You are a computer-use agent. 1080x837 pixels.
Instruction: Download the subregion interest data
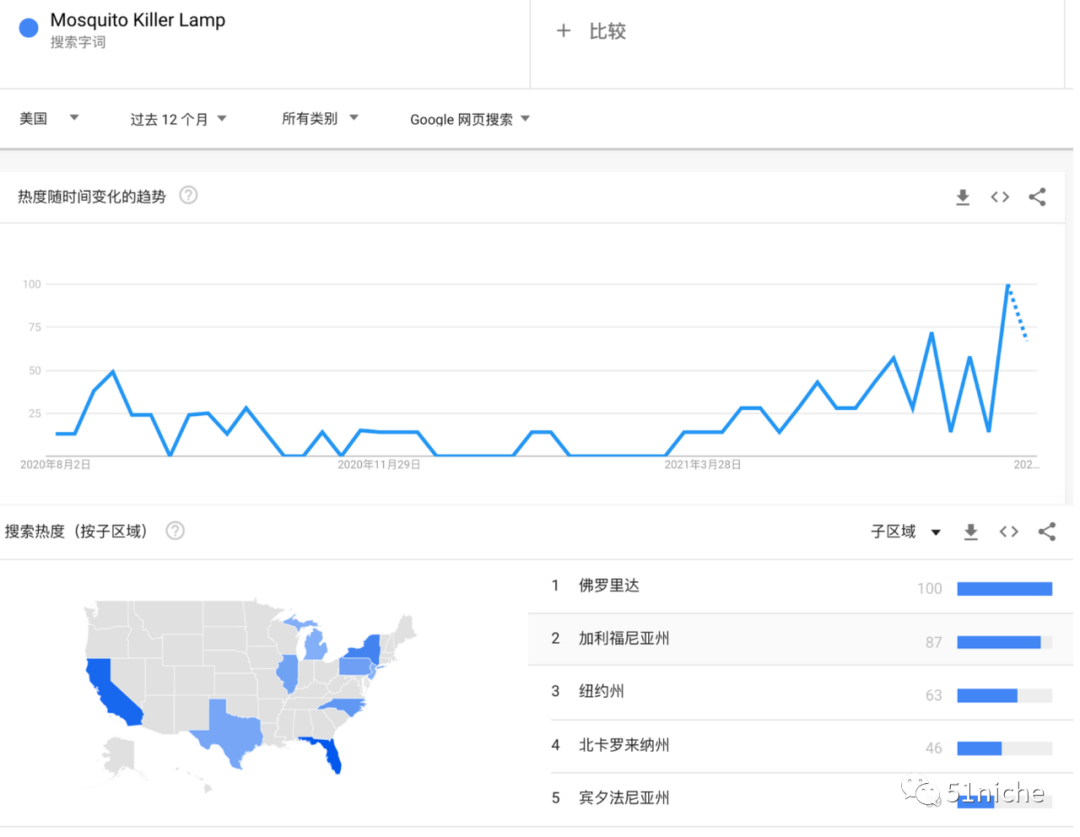click(971, 532)
